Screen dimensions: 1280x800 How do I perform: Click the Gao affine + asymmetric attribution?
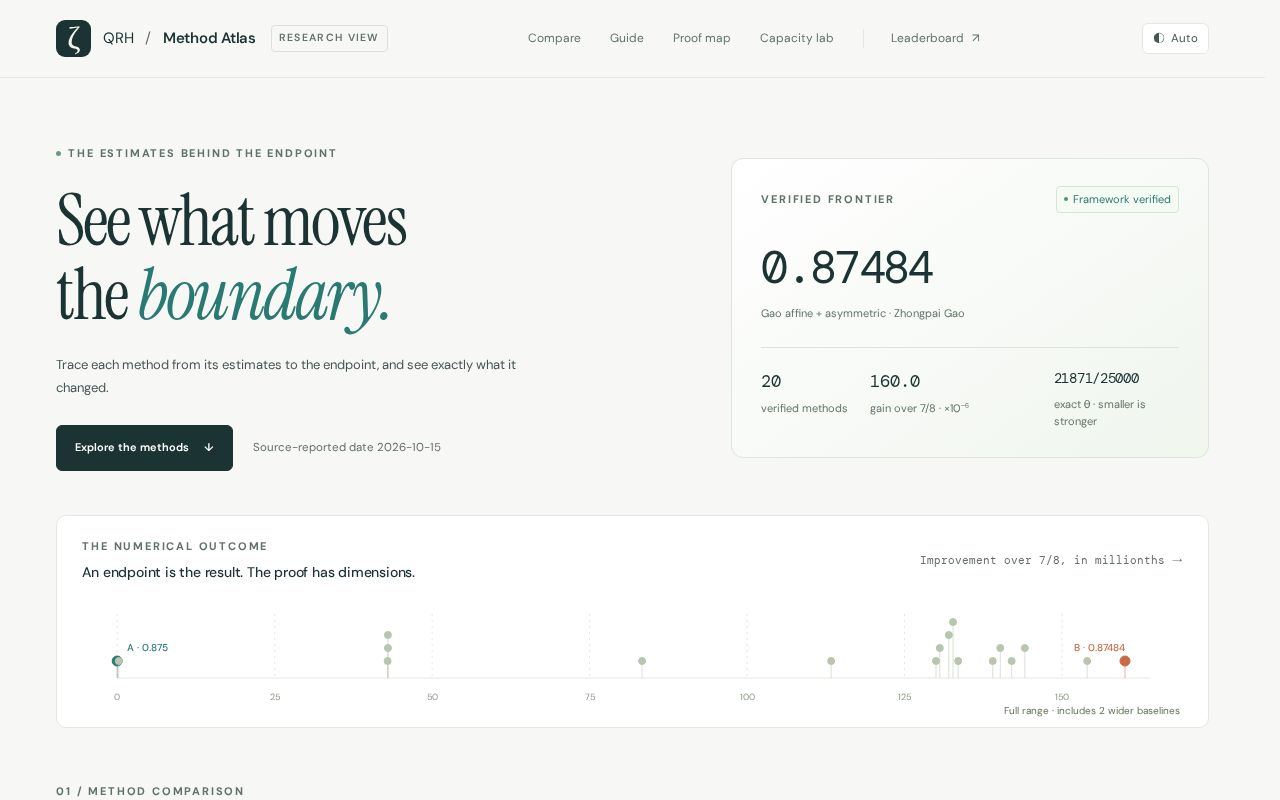[x=863, y=314]
